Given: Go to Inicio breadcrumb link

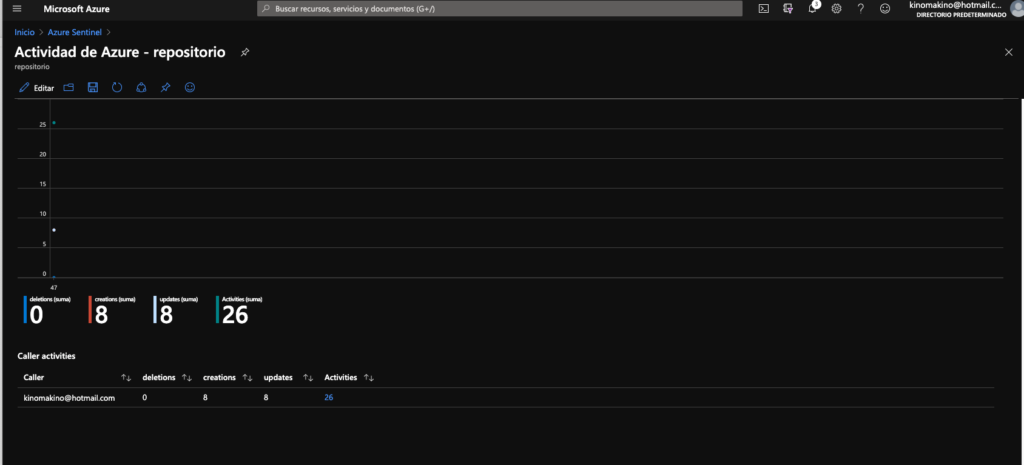Looking at the screenshot, I should (x=24, y=32).
